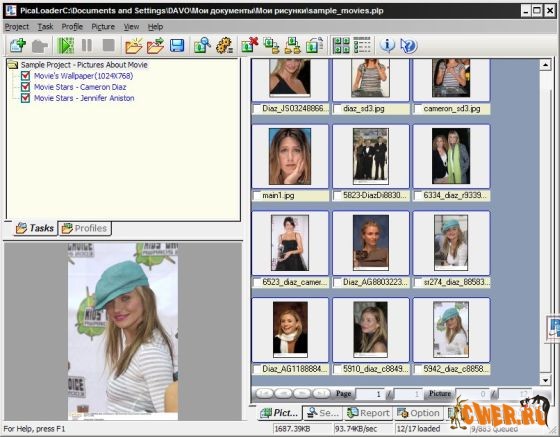Select Movie Stars - Jennifer Aniston tree item
The width and height of the screenshot is (560, 437).
click(x=84, y=98)
